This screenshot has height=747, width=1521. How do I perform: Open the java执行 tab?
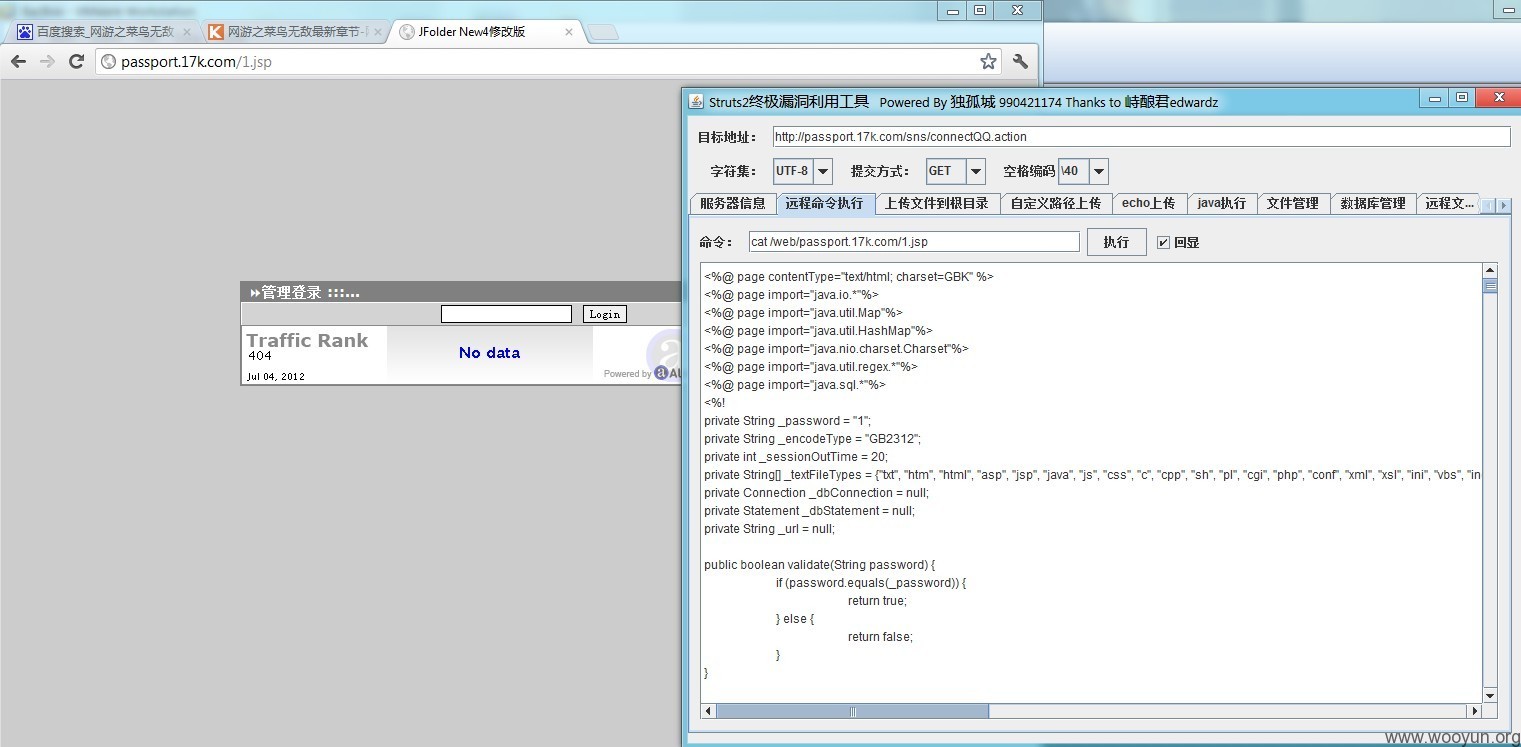pyautogui.click(x=1222, y=203)
